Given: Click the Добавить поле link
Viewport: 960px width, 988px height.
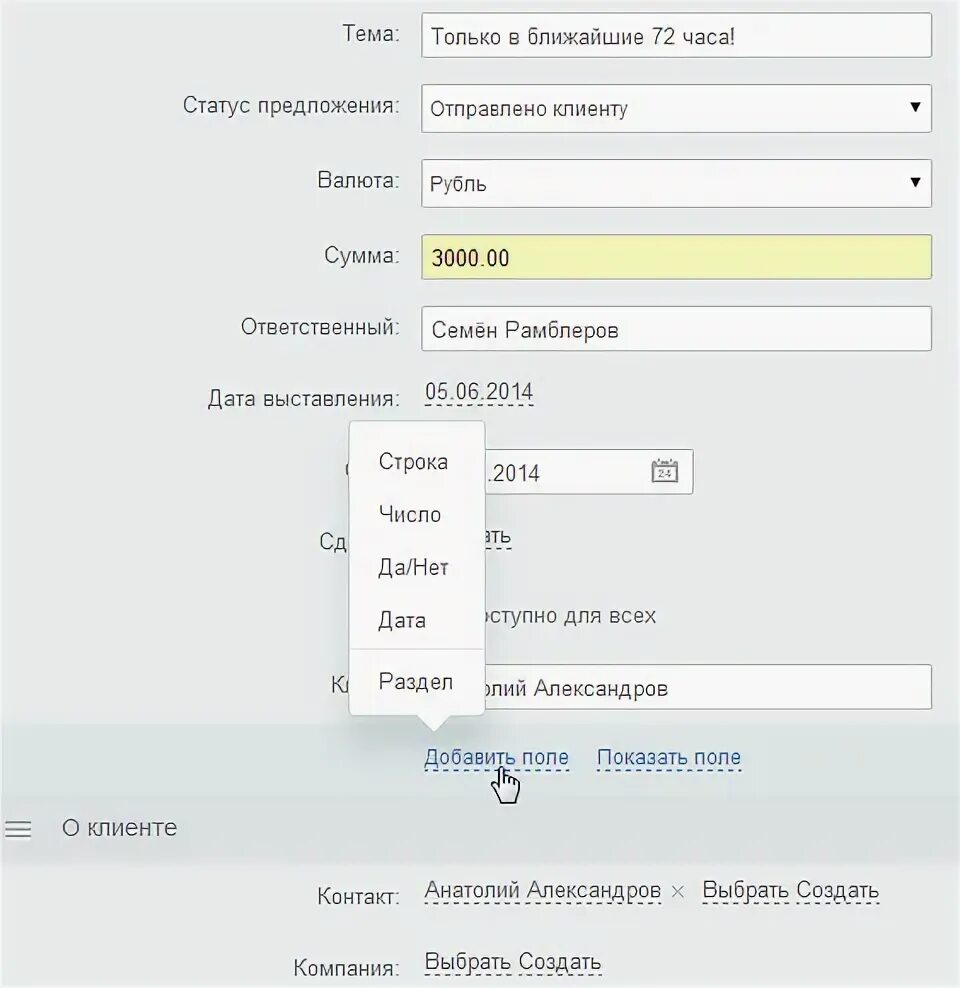Looking at the screenshot, I should tap(496, 757).
